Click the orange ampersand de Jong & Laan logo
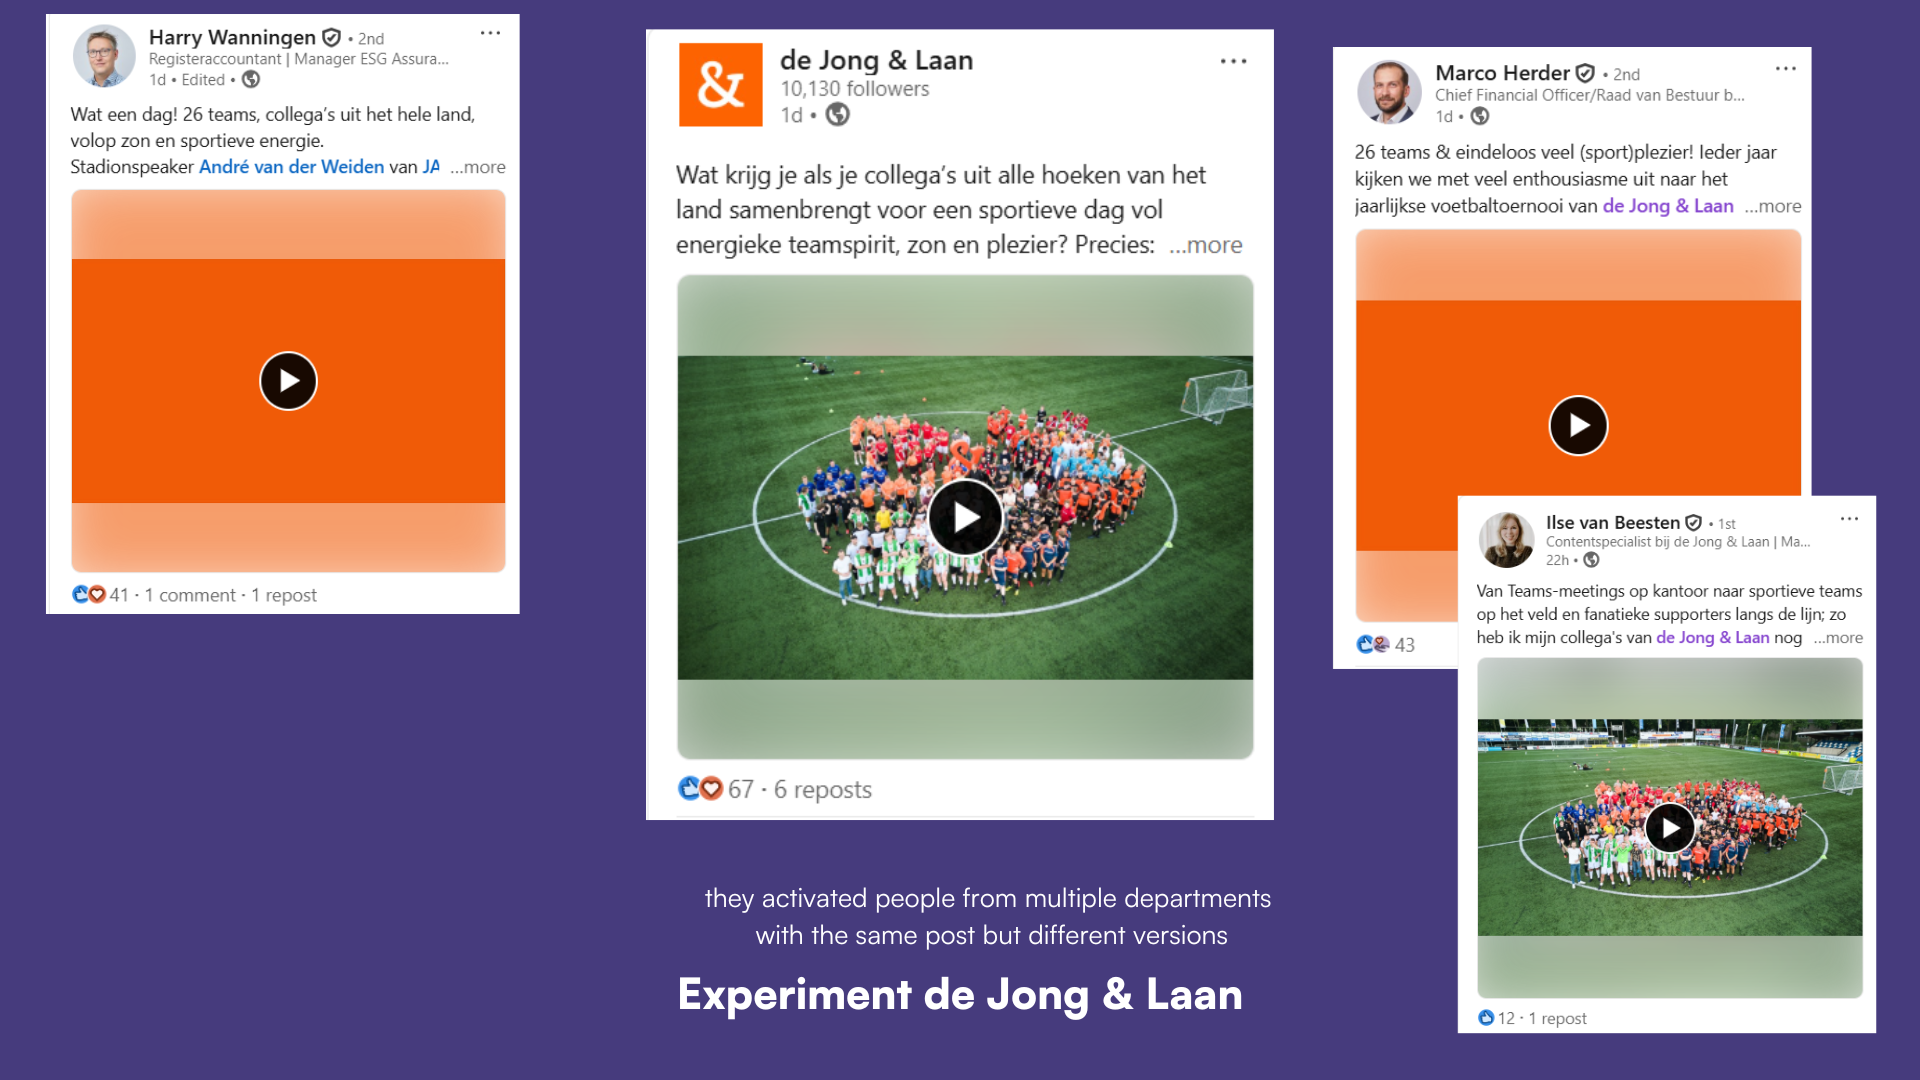 [x=720, y=84]
